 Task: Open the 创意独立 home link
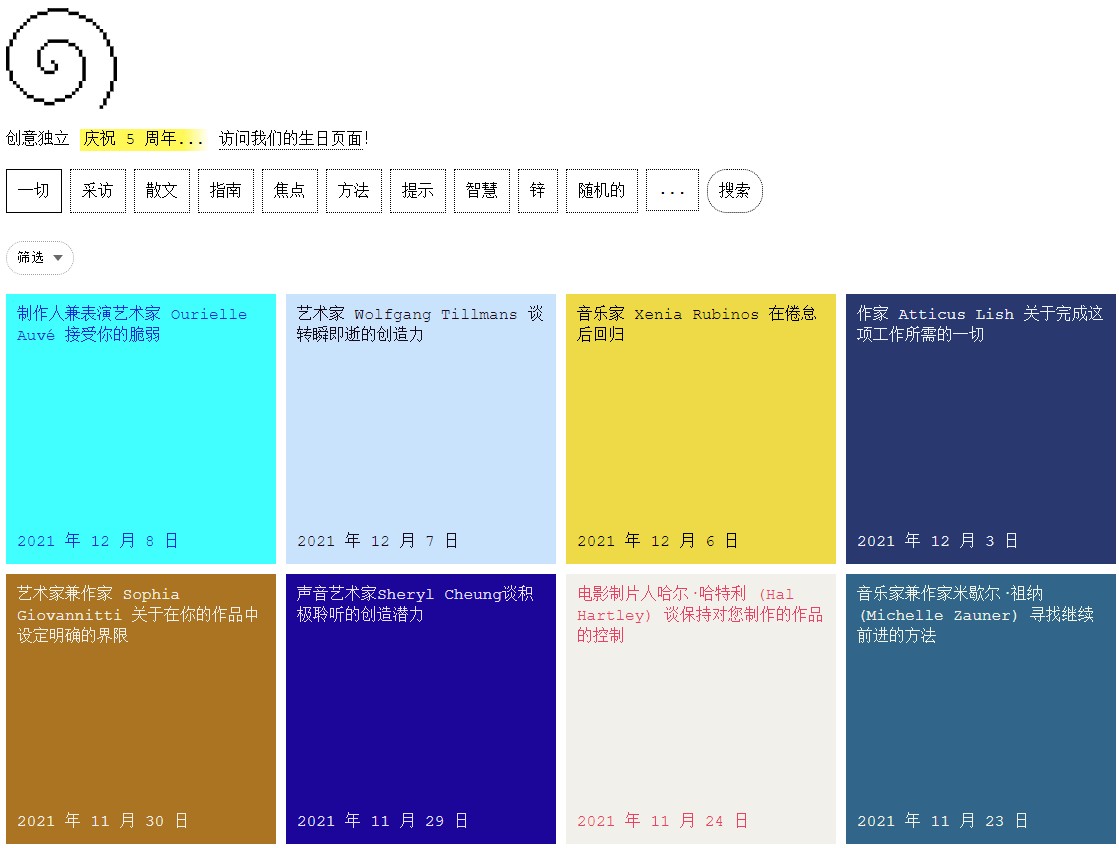point(38,138)
